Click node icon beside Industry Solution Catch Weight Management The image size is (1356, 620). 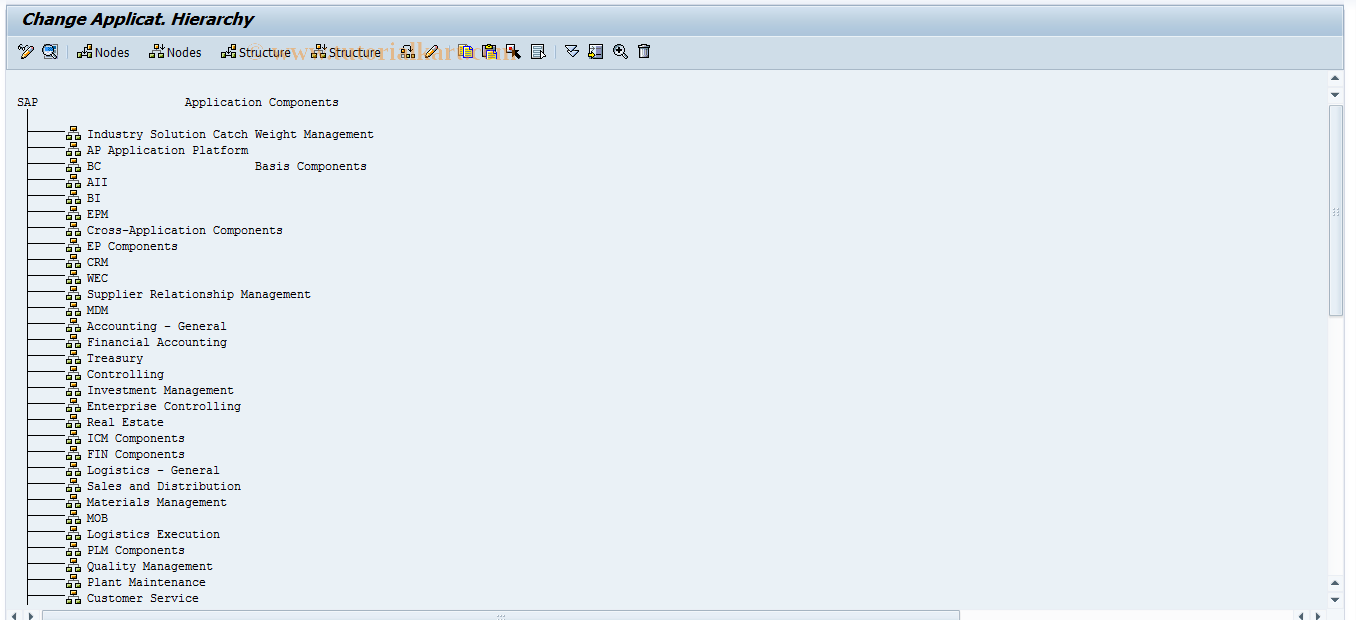point(74,134)
